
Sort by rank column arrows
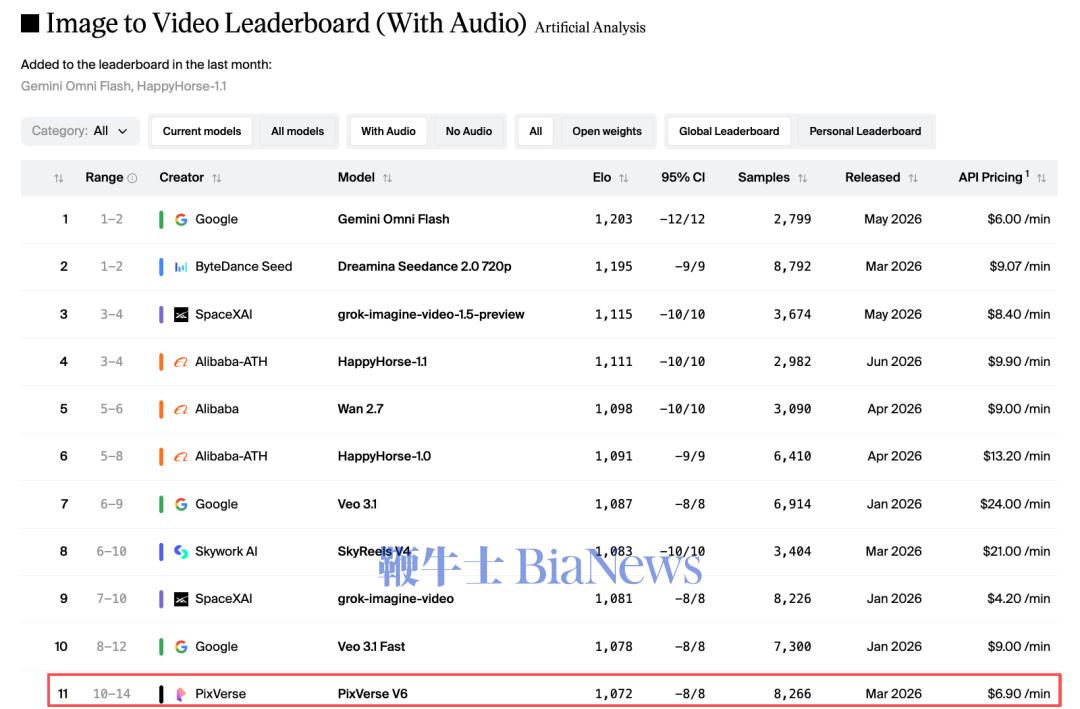coord(59,178)
